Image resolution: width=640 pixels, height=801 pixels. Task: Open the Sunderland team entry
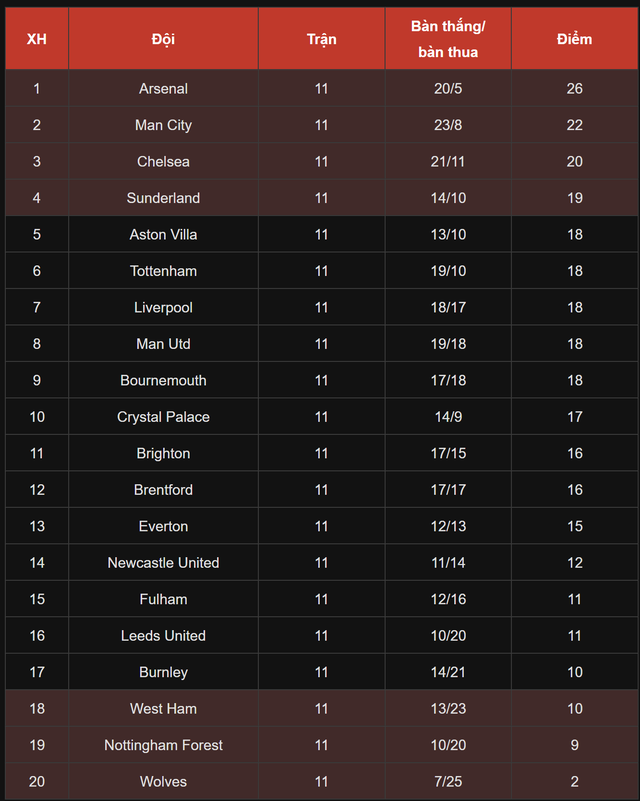tap(163, 198)
